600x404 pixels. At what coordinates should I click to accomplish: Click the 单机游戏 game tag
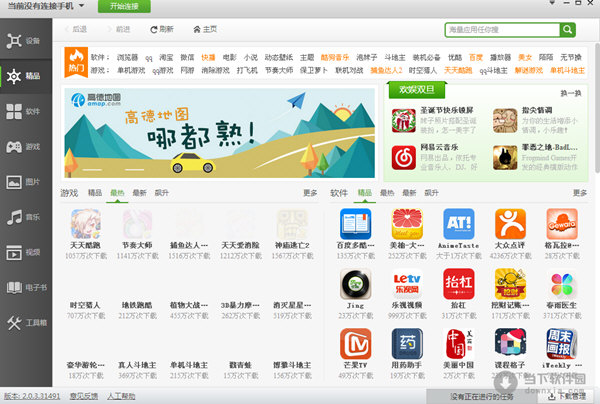click(131, 70)
